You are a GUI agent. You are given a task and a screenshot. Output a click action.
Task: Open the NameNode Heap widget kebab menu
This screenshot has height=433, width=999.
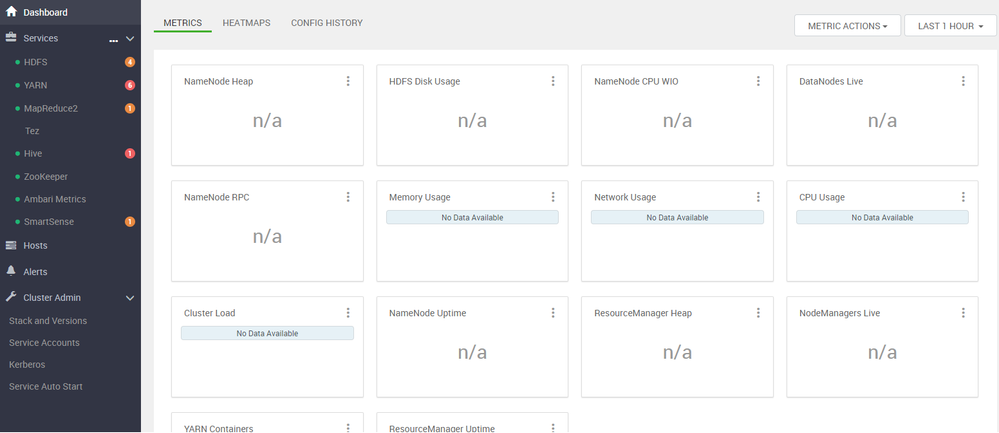point(348,81)
